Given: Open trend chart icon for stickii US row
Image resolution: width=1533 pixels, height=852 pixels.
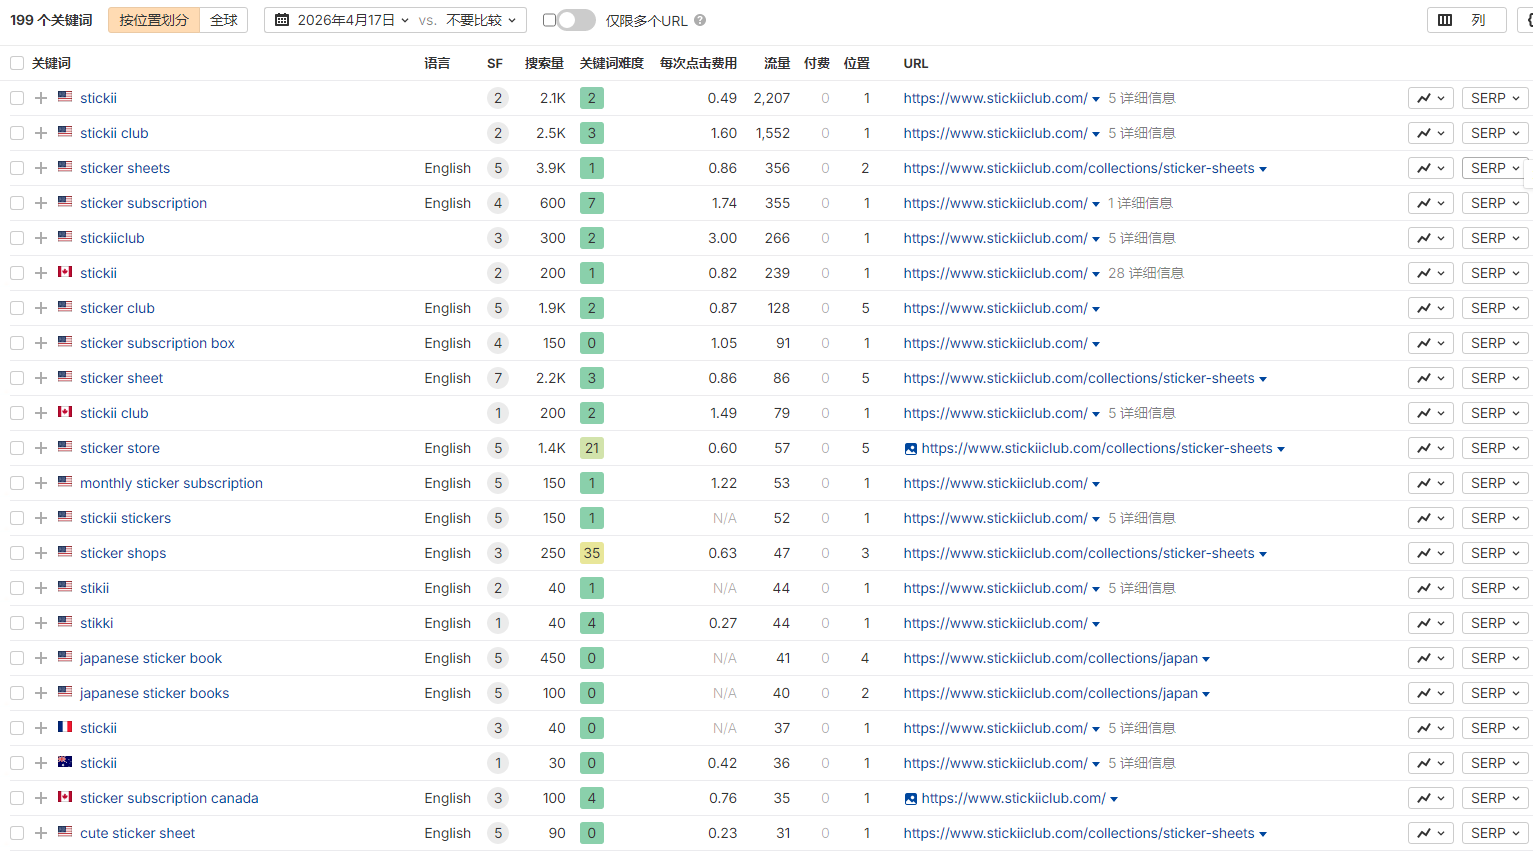Looking at the screenshot, I should coord(1430,98).
